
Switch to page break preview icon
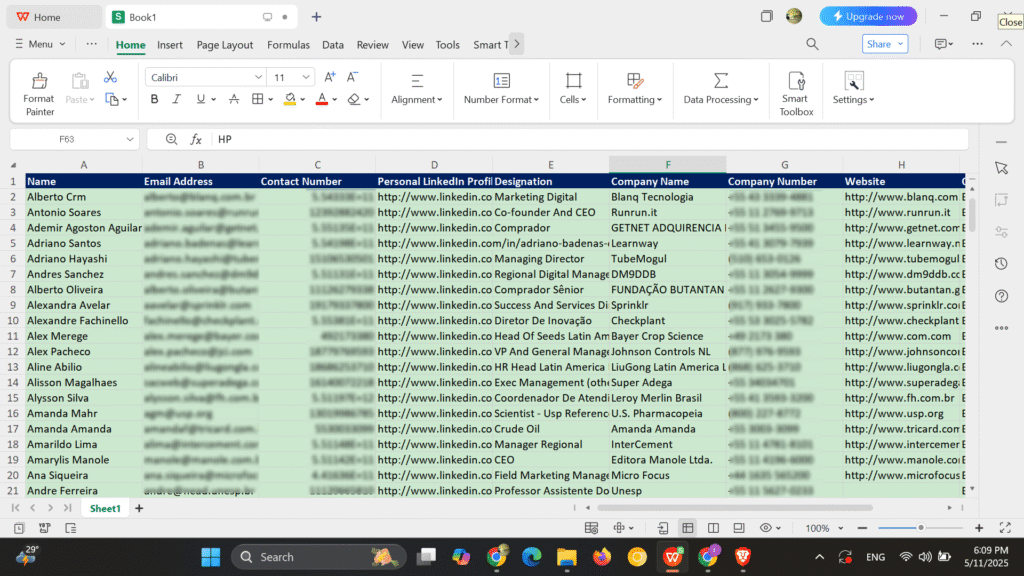[x=713, y=528]
